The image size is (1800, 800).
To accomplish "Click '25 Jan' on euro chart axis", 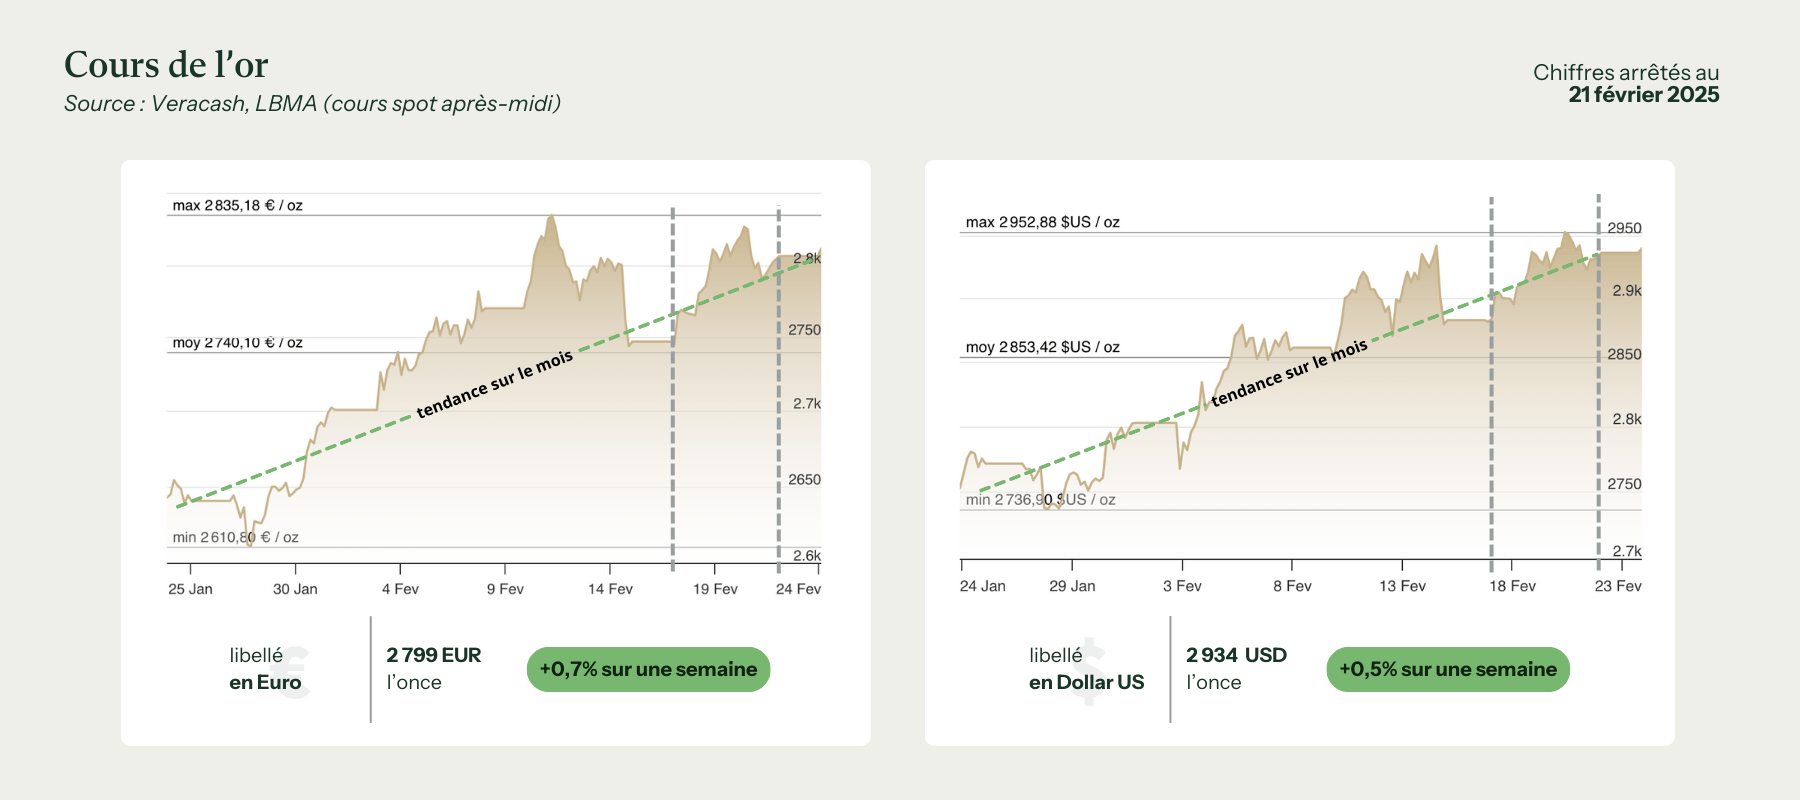I will [x=190, y=589].
